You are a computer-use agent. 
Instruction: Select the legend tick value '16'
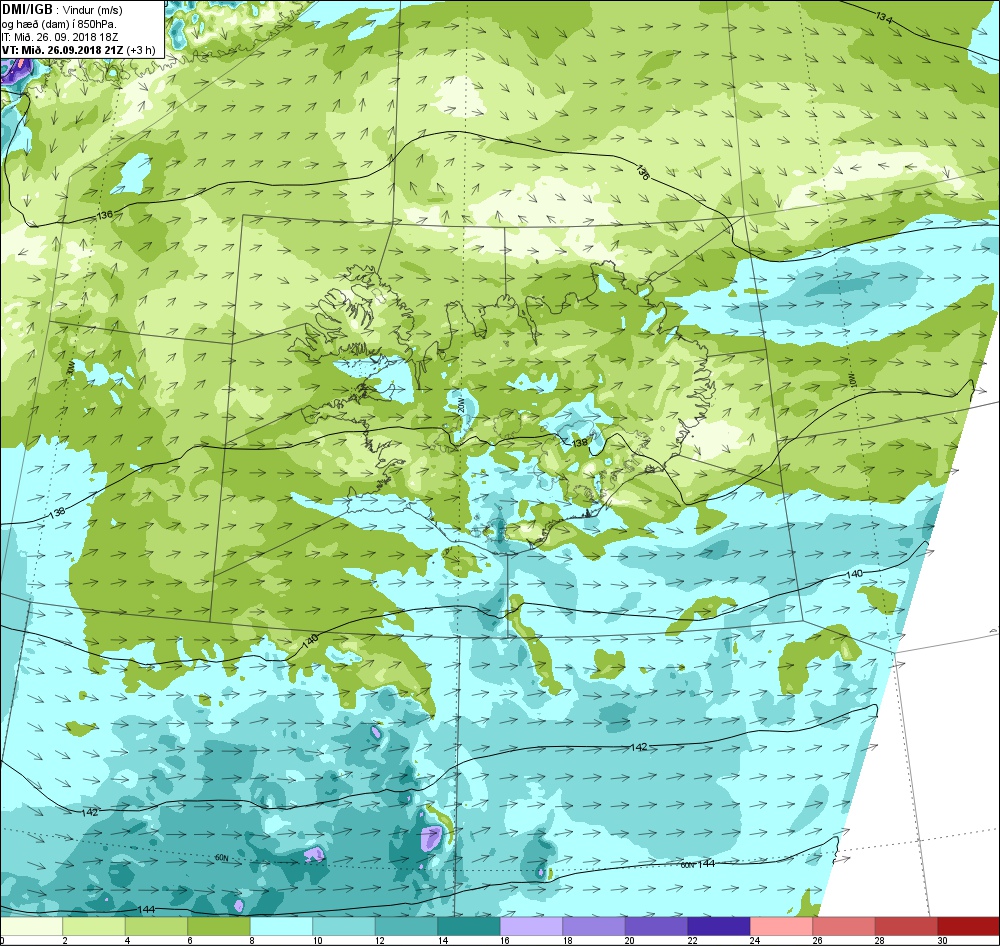tap(504, 940)
